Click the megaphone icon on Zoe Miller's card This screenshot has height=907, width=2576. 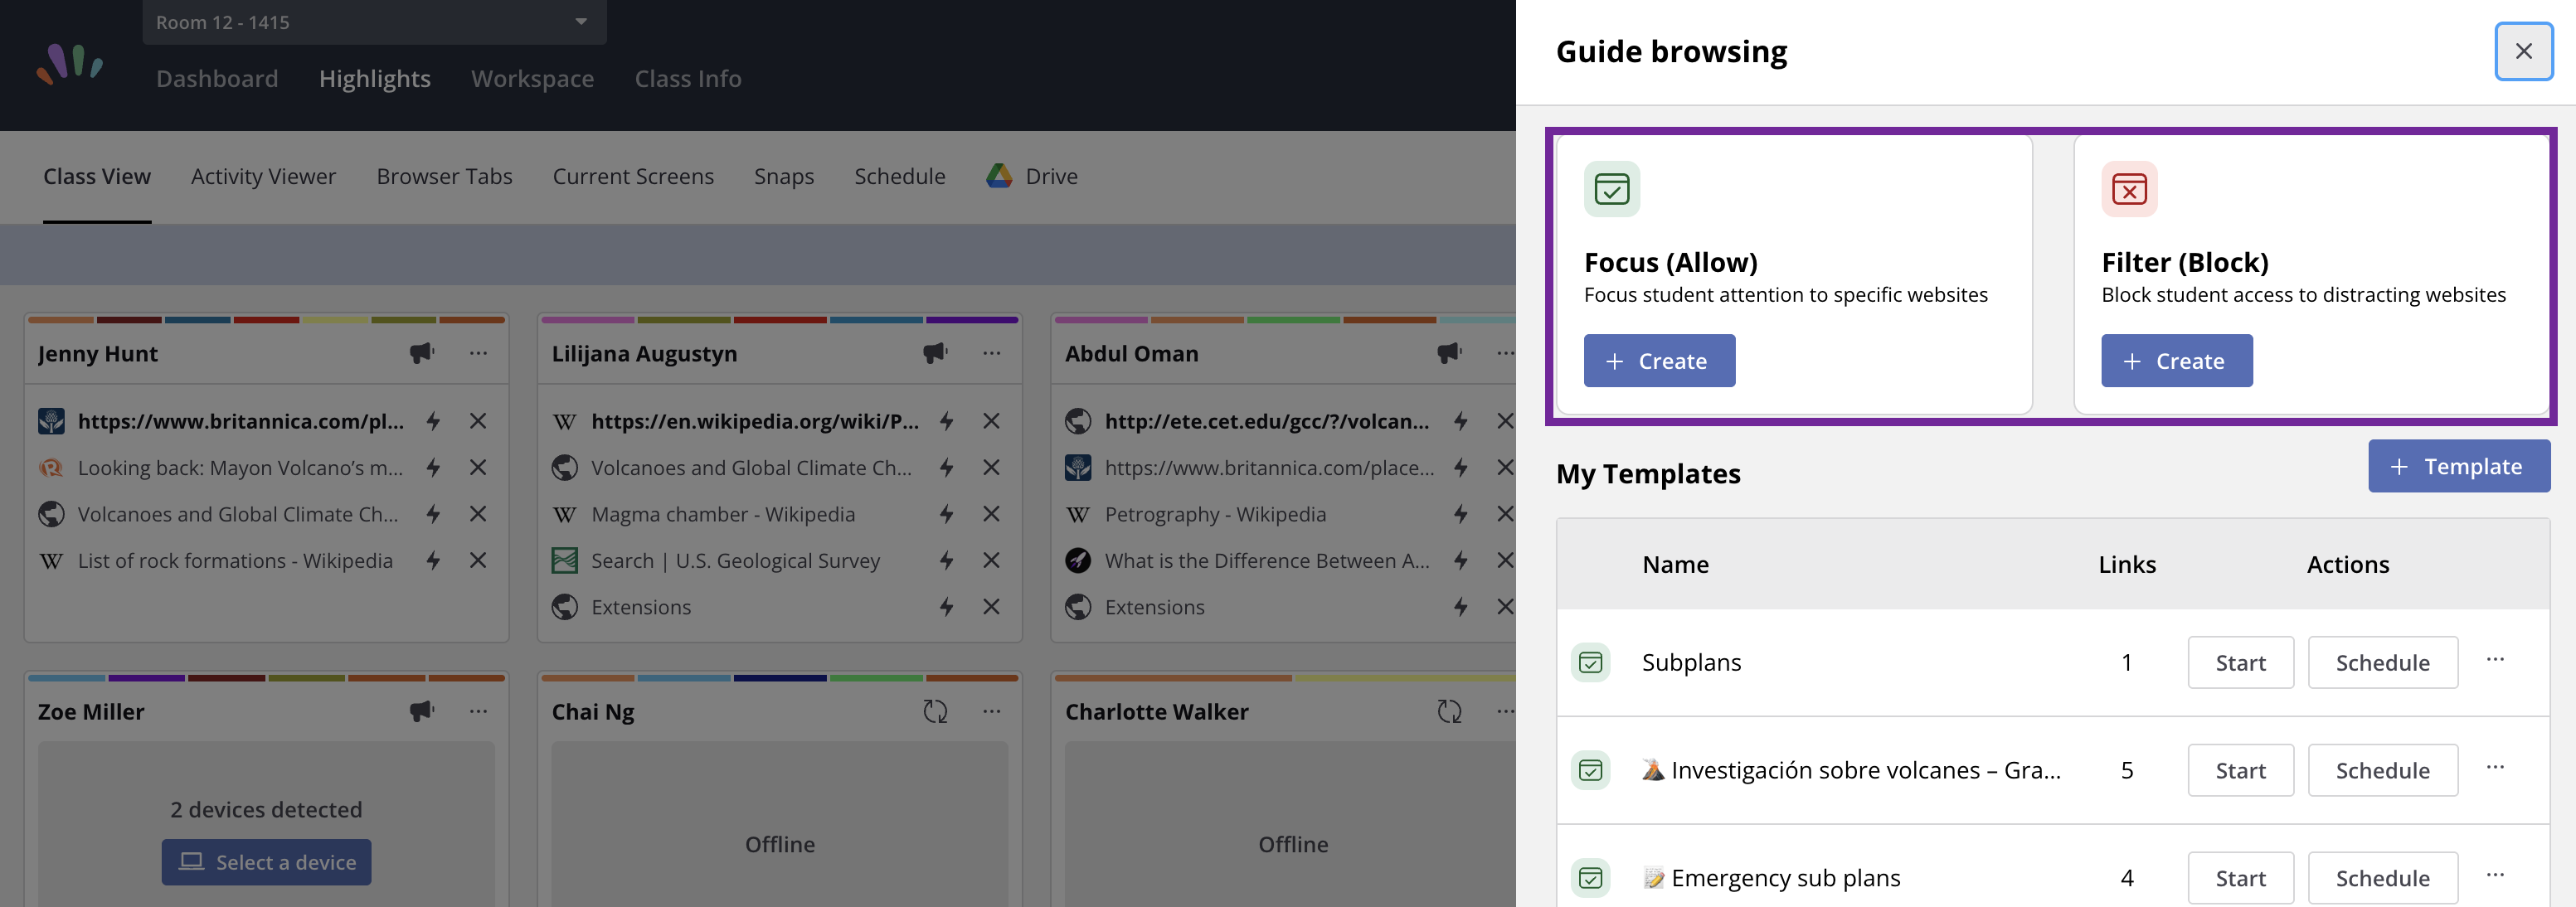(x=422, y=711)
